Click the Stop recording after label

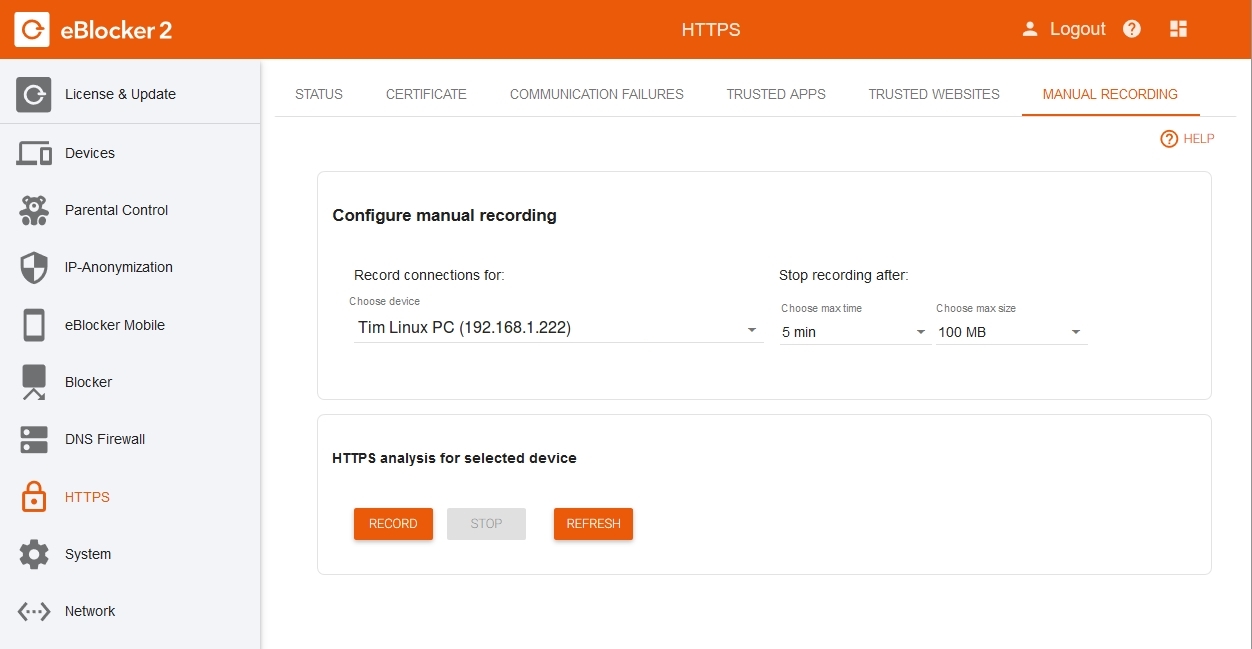[x=843, y=275]
